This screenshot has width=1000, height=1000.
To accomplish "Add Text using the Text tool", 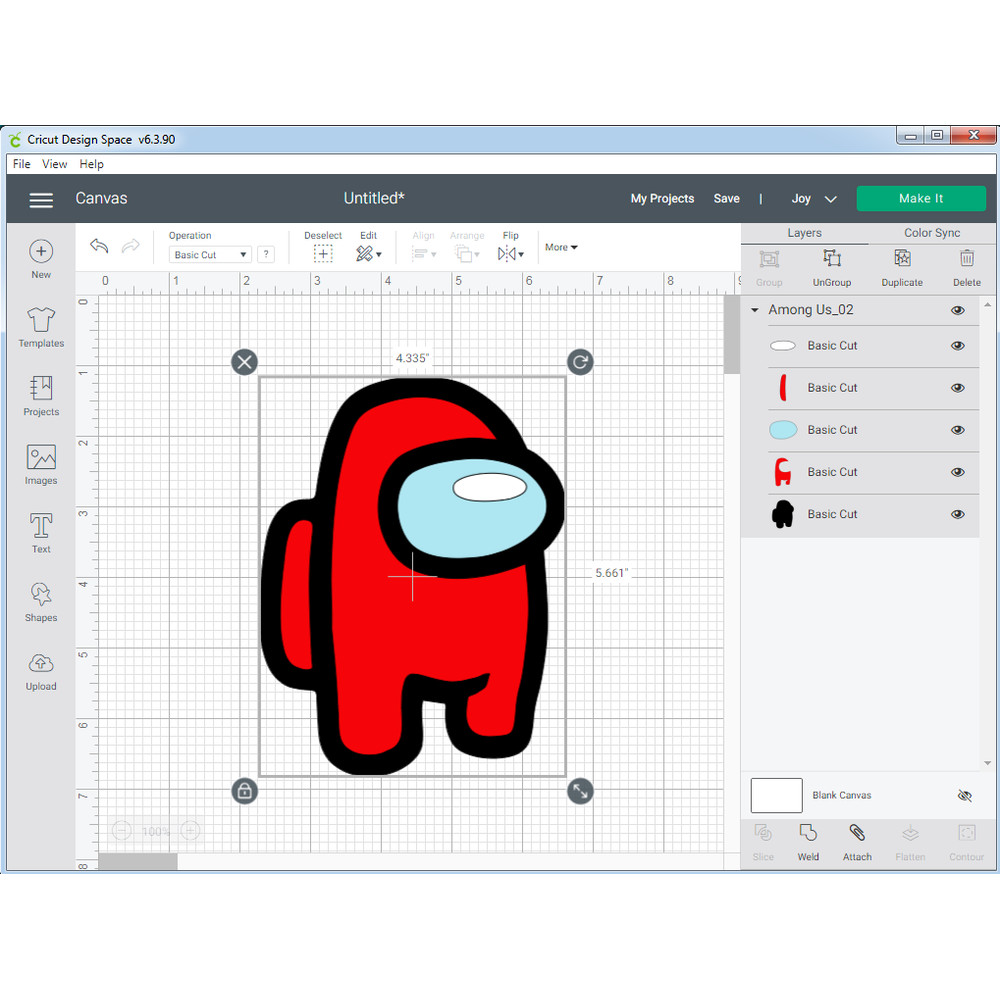I will click(41, 526).
